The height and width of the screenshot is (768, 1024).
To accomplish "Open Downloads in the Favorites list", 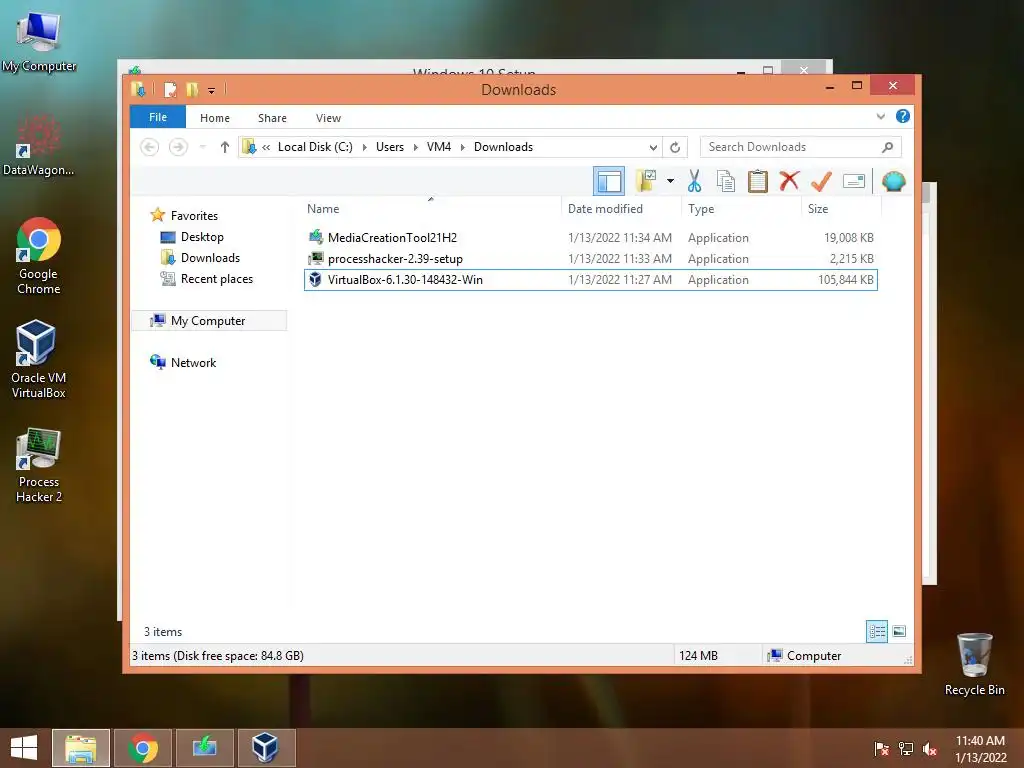I will (210, 258).
